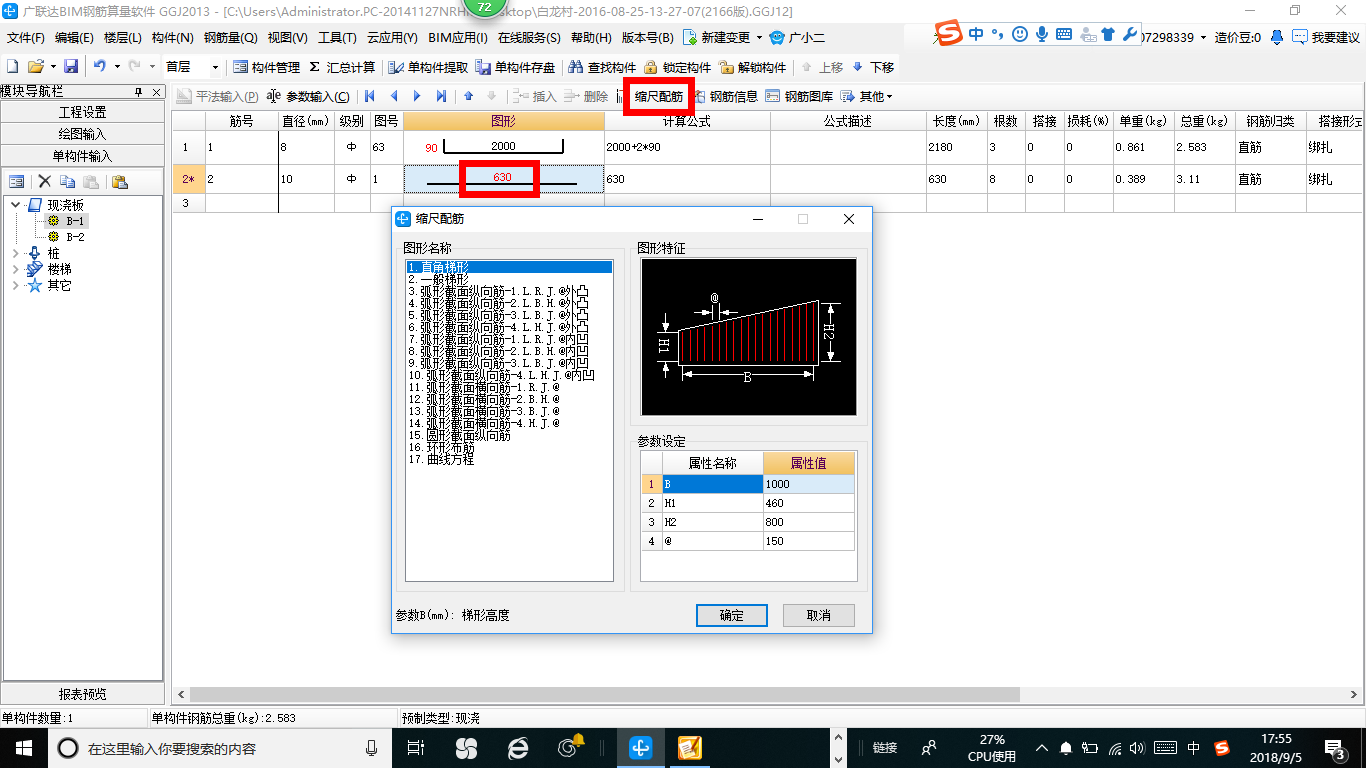Image resolution: width=1366 pixels, height=768 pixels.
Task: Click the horizontal scrollbar below table
Action: tap(604, 694)
